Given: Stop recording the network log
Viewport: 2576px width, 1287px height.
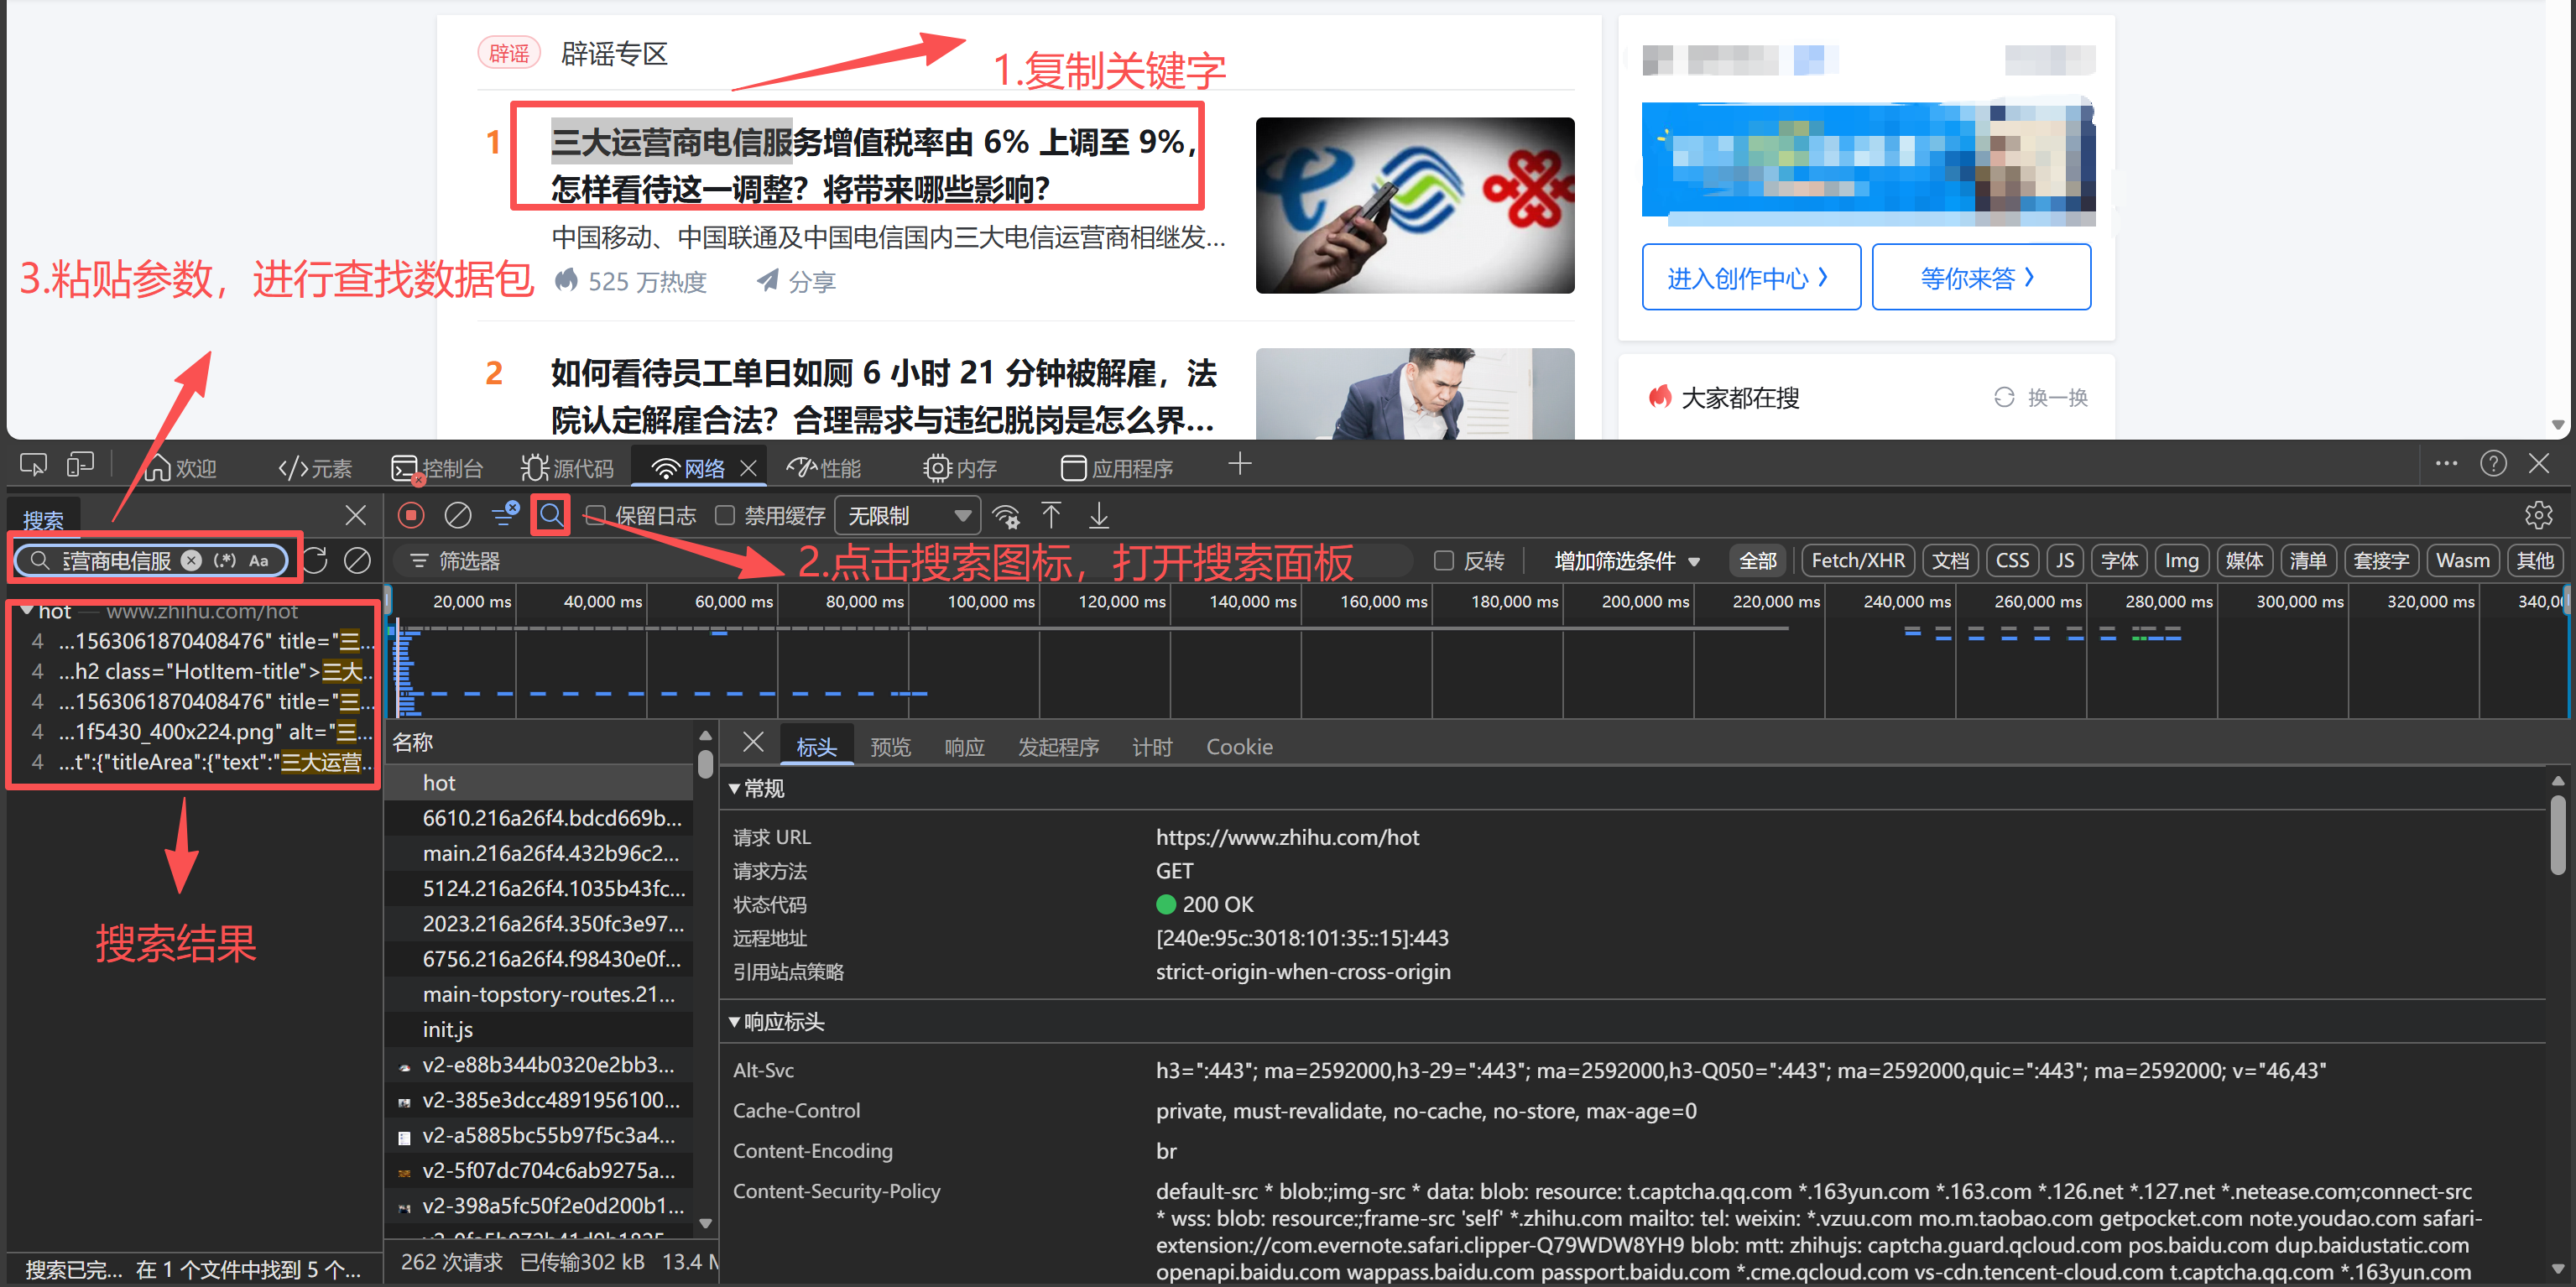Looking at the screenshot, I should 411,515.
